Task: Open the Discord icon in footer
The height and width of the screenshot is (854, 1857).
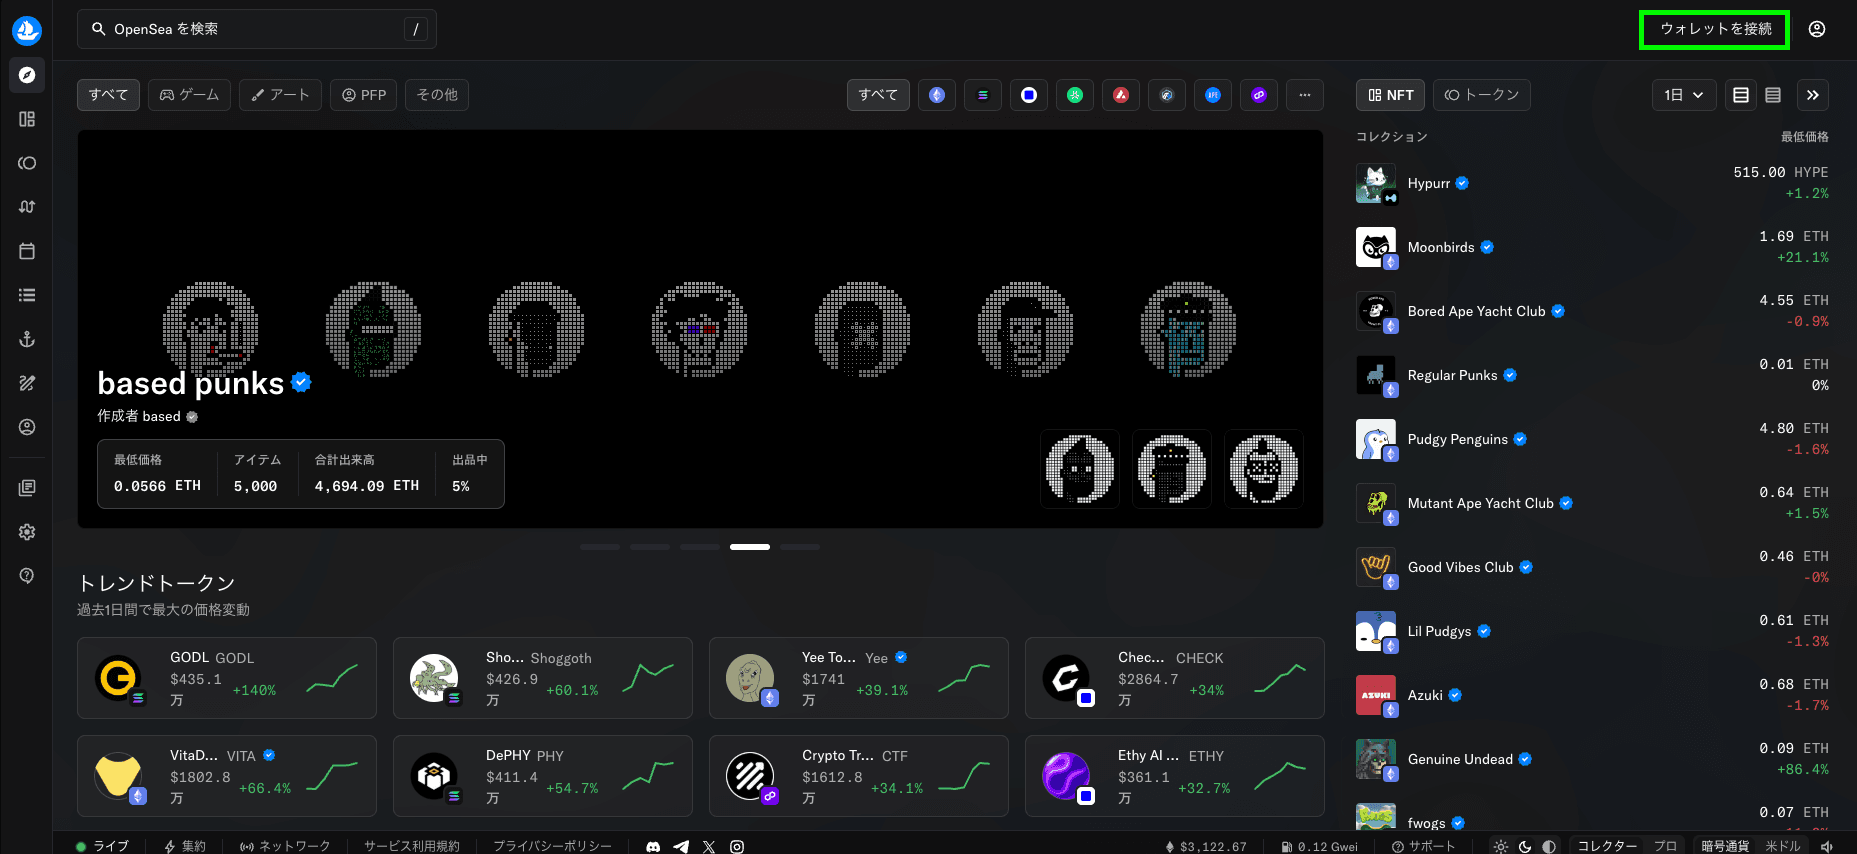Action: pos(653,846)
